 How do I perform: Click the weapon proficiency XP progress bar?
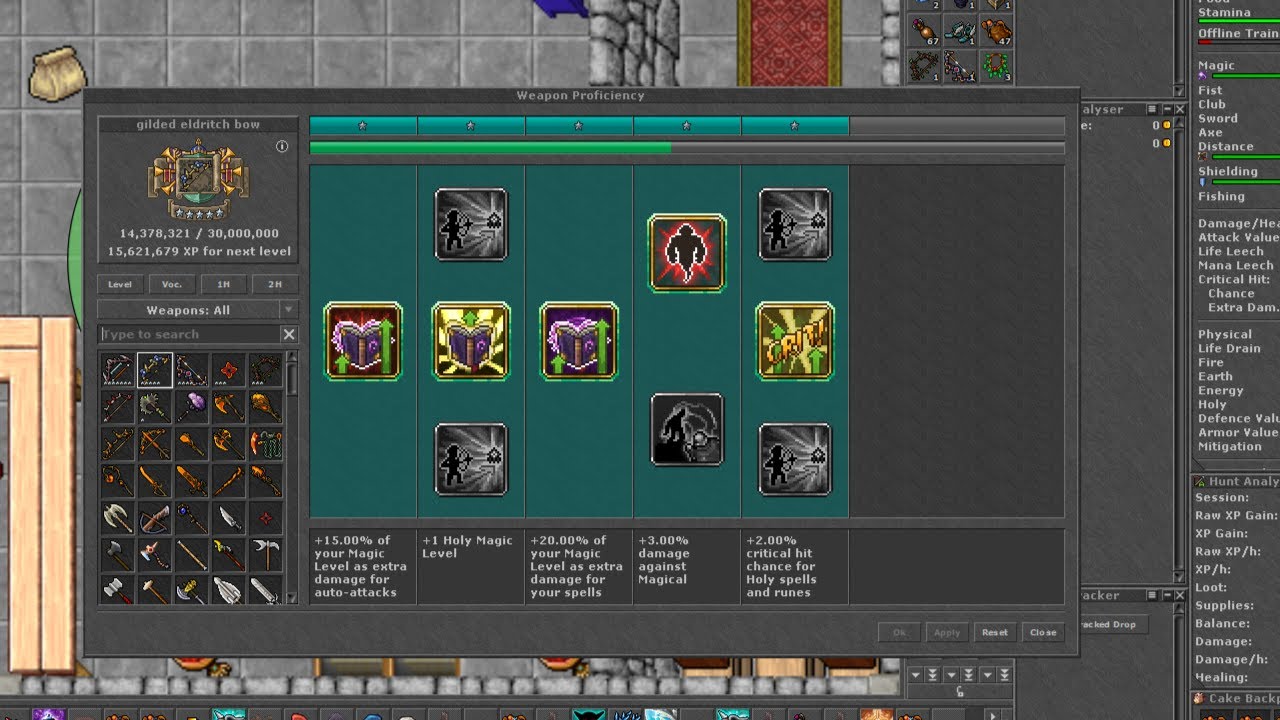pyautogui.click(x=687, y=148)
